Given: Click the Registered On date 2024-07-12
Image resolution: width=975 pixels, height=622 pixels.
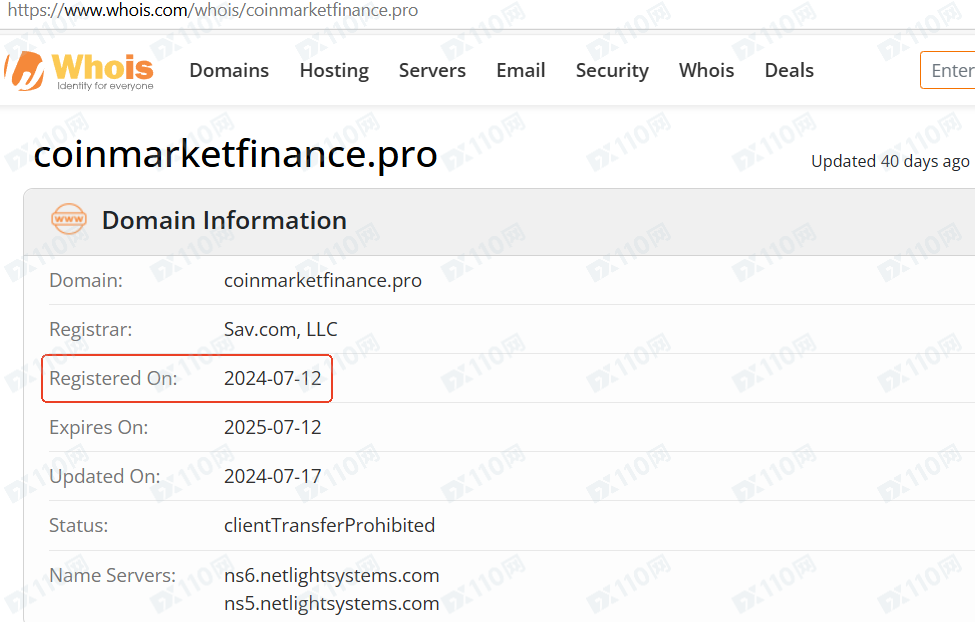Looking at the screenshot, I should tap(272, 378).
